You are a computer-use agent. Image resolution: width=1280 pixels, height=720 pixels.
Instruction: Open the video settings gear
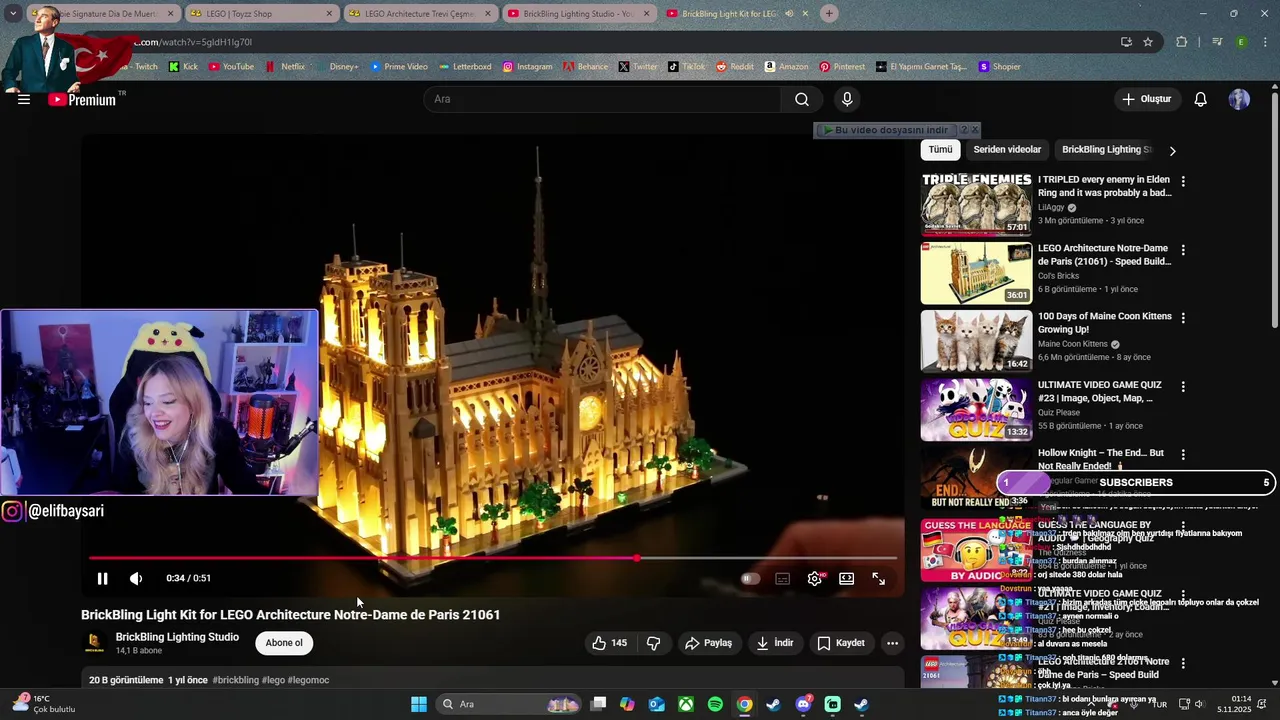tap(815, 578)
